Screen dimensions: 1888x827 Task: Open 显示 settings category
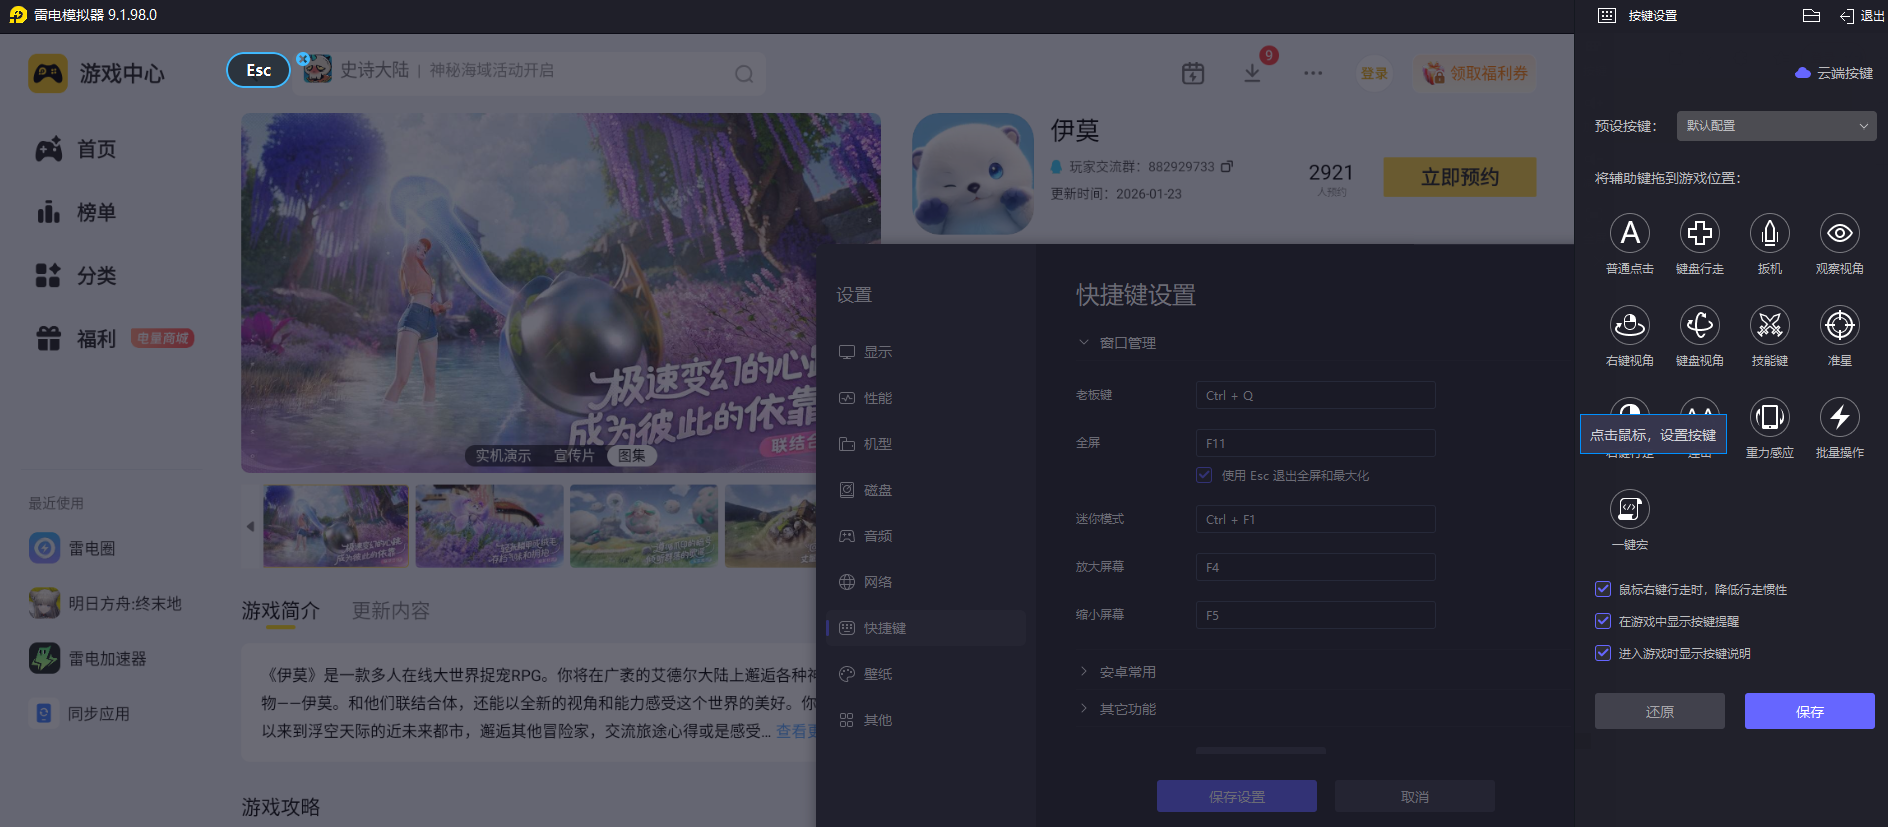click(x=926, y=352)
